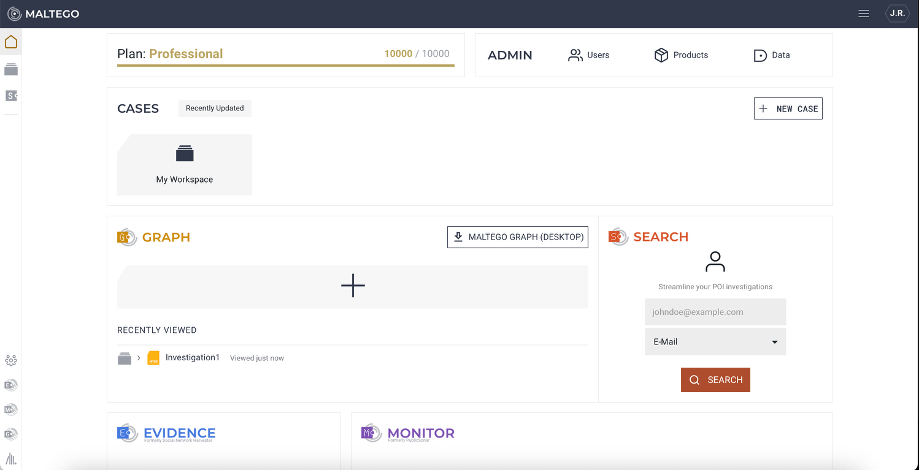The image size is (920, 470).
Task: Open the Monitor 'M' icon in the sidebar
Action: [x=11, y=409]
